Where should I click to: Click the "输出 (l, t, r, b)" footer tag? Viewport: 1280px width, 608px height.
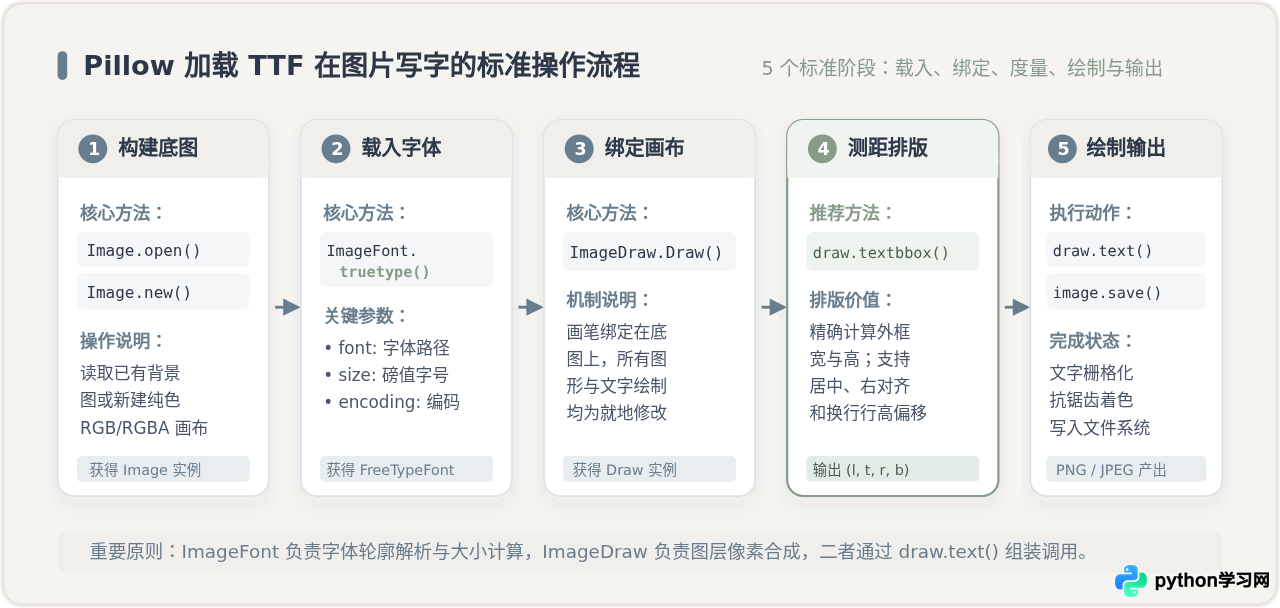(893, 469)
